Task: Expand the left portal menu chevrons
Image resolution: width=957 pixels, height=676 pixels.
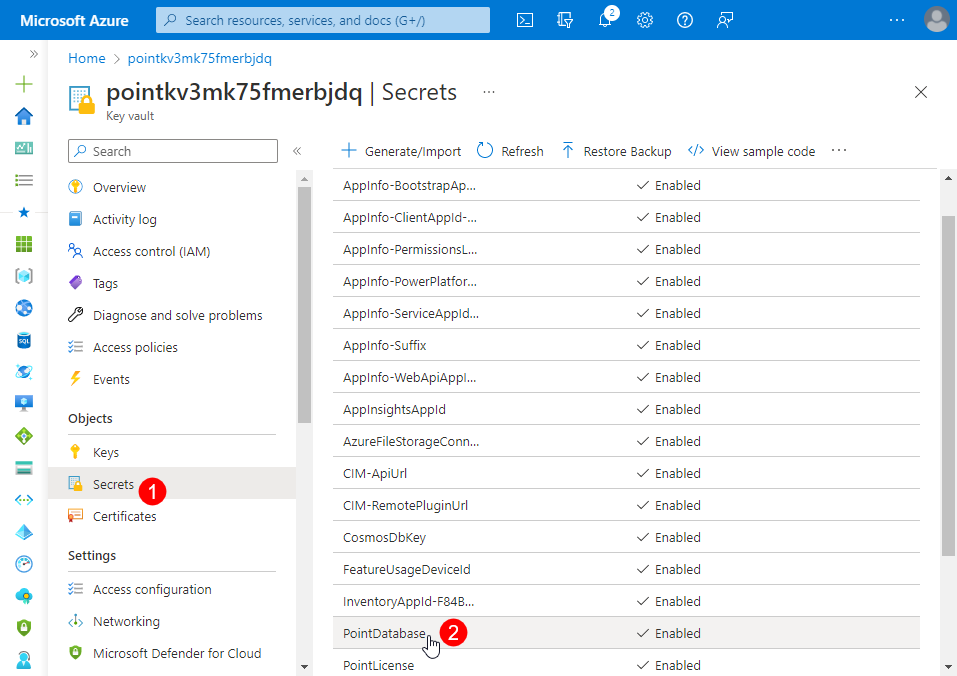Action: coord(34,54)
